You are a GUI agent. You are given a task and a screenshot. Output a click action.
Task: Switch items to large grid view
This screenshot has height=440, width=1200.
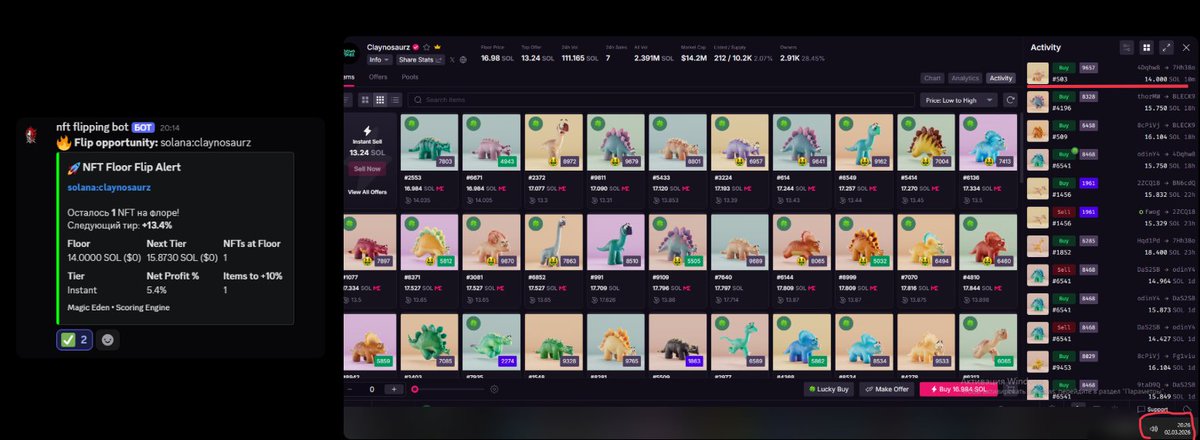pyautogui.click(x=366, y=100)
